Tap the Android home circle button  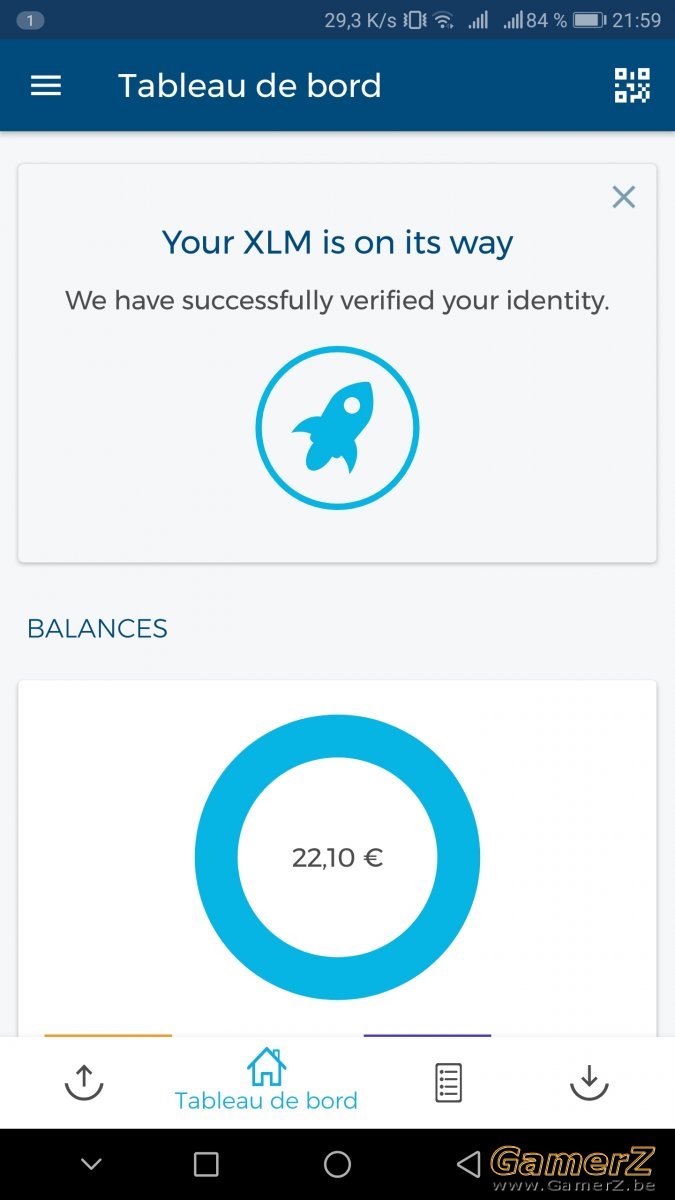tap(338, 1164)
